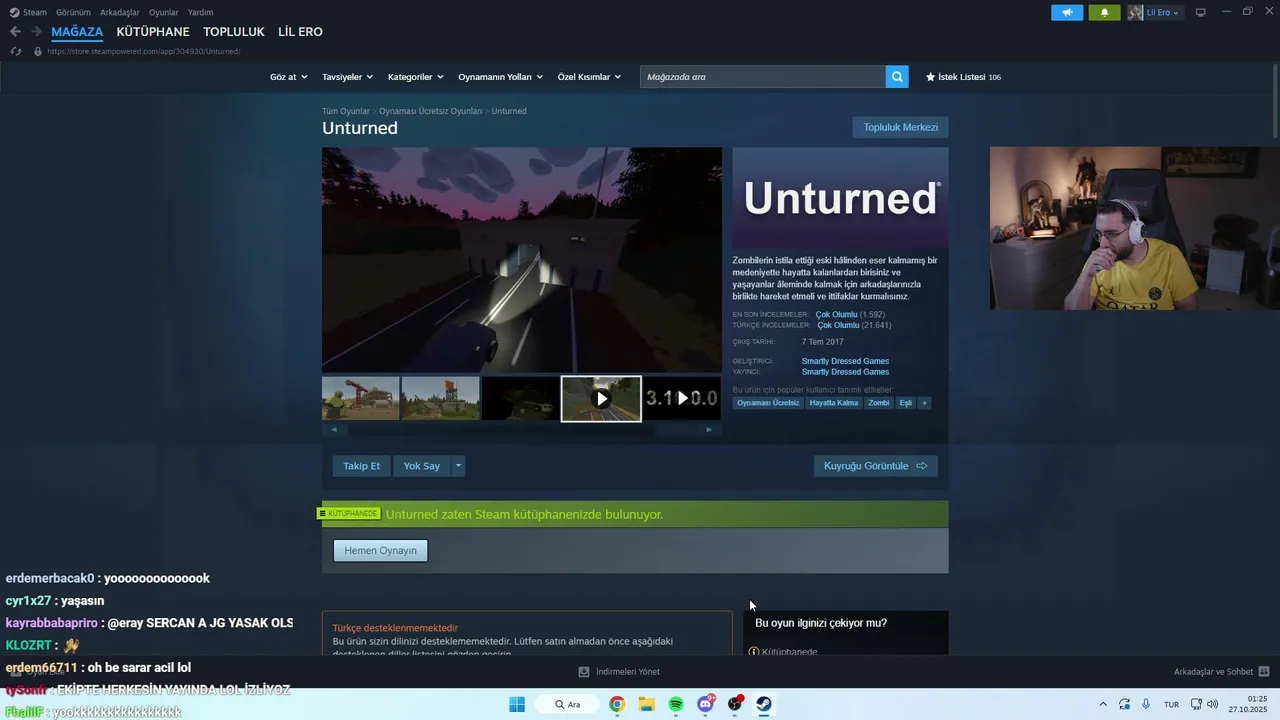
Task: Expand the Göz at dropdown
Action: coord(287,77)
